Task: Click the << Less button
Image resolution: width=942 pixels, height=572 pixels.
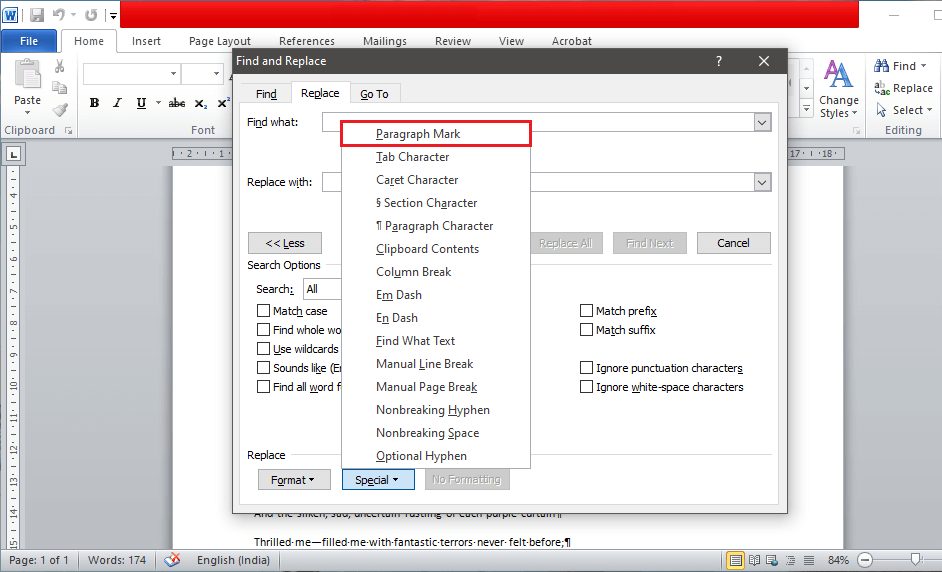Action: click(285, 243)
